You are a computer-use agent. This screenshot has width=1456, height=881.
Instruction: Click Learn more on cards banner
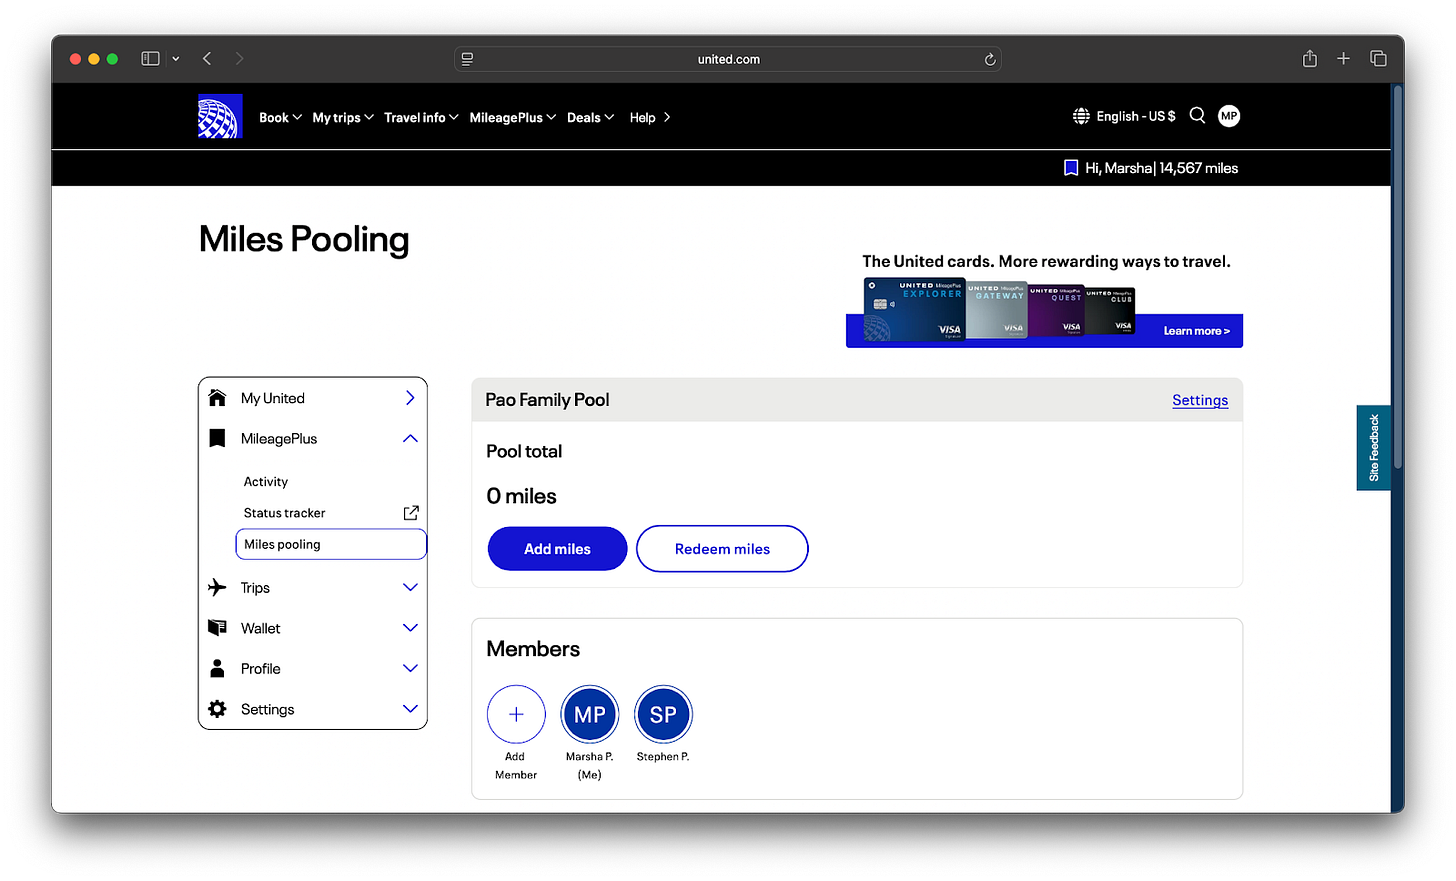click(1196, 331)
